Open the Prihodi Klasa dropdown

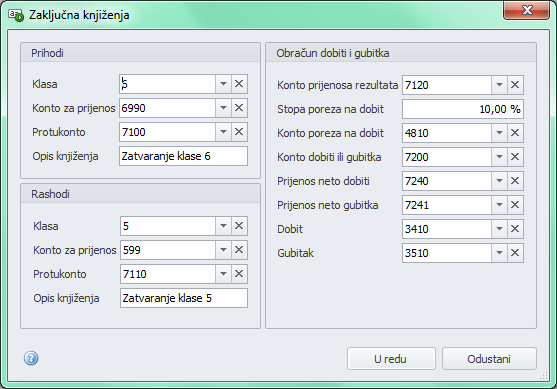(223, 84)
